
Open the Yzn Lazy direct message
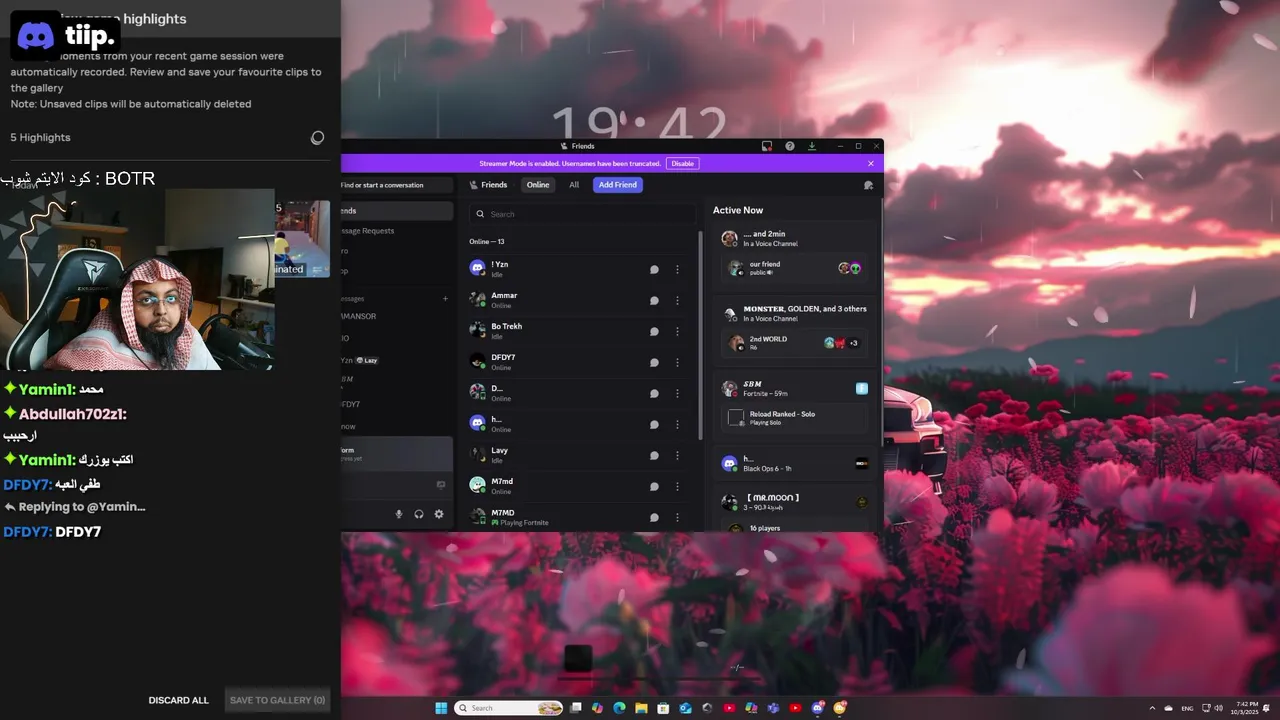[x=397, y=360]
